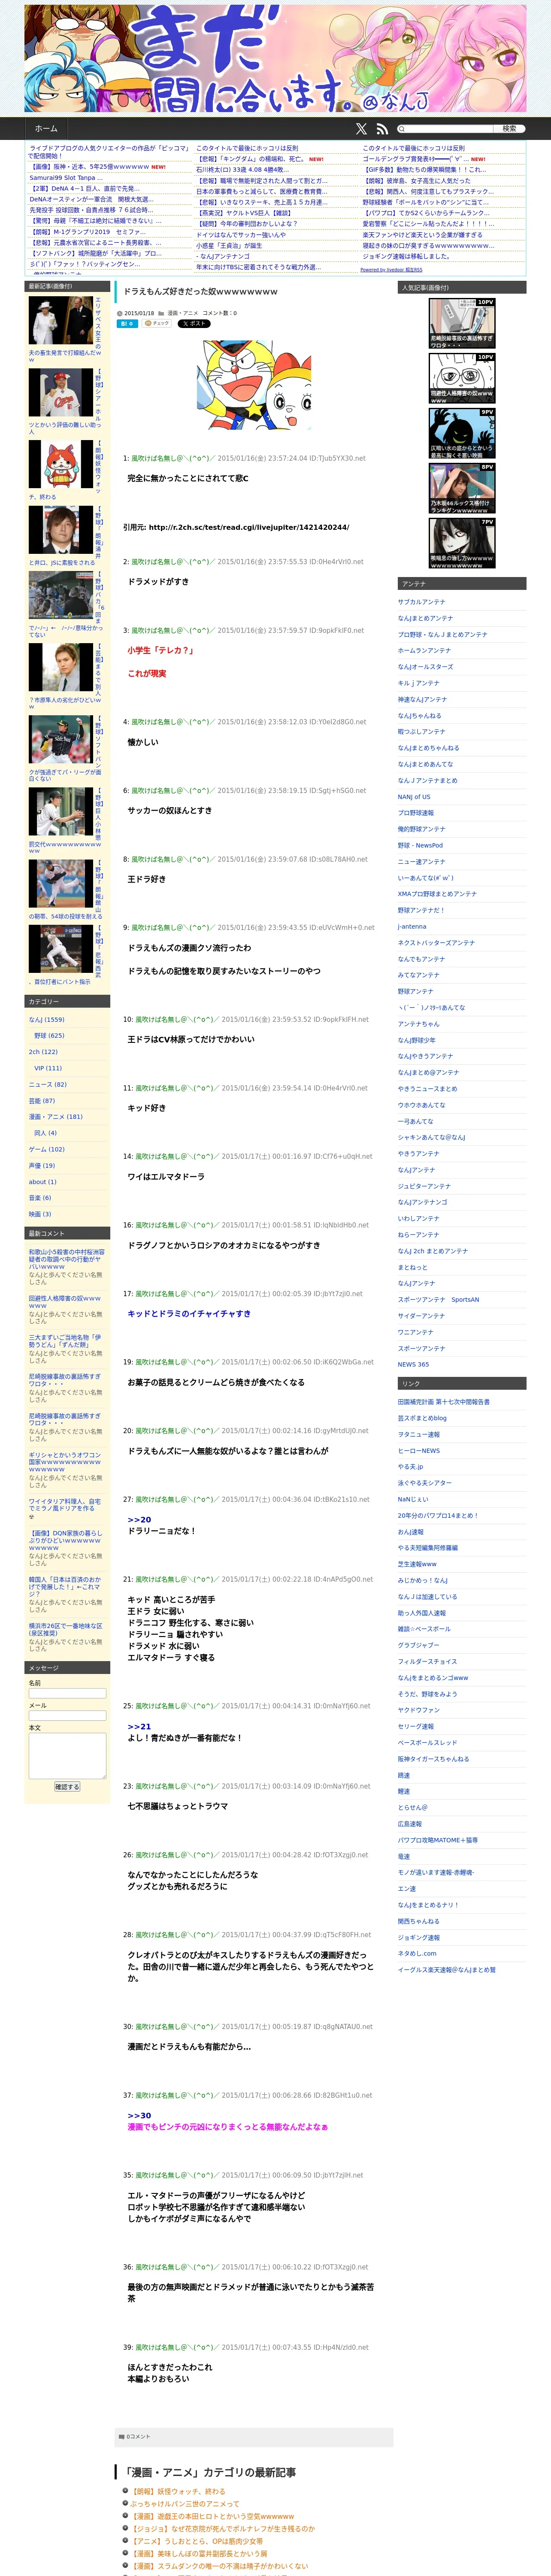Click the ホーム menu item
The image size is (551, 2576).
pos(46,129)
